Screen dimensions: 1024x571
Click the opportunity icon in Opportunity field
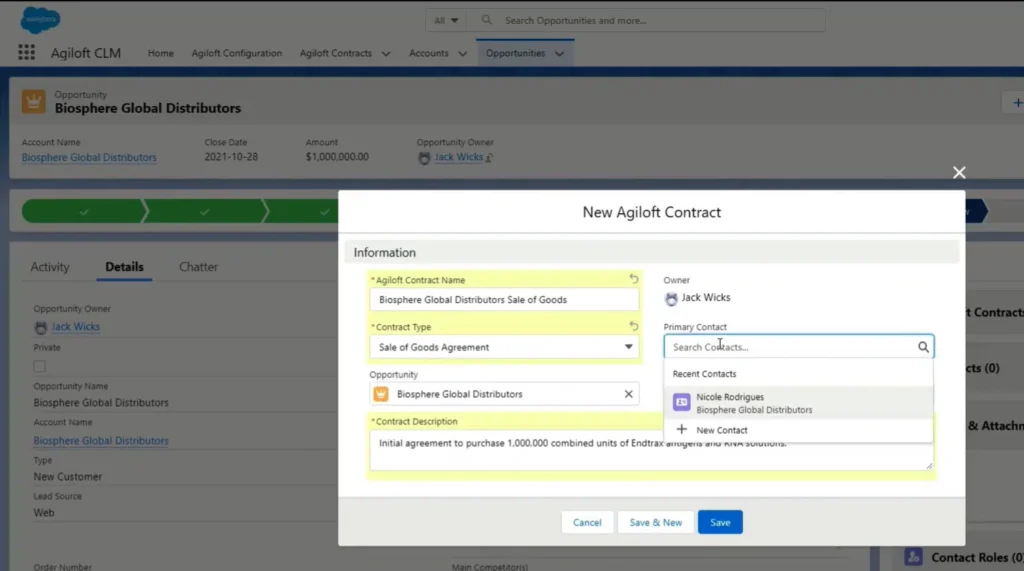click(381, 394)
